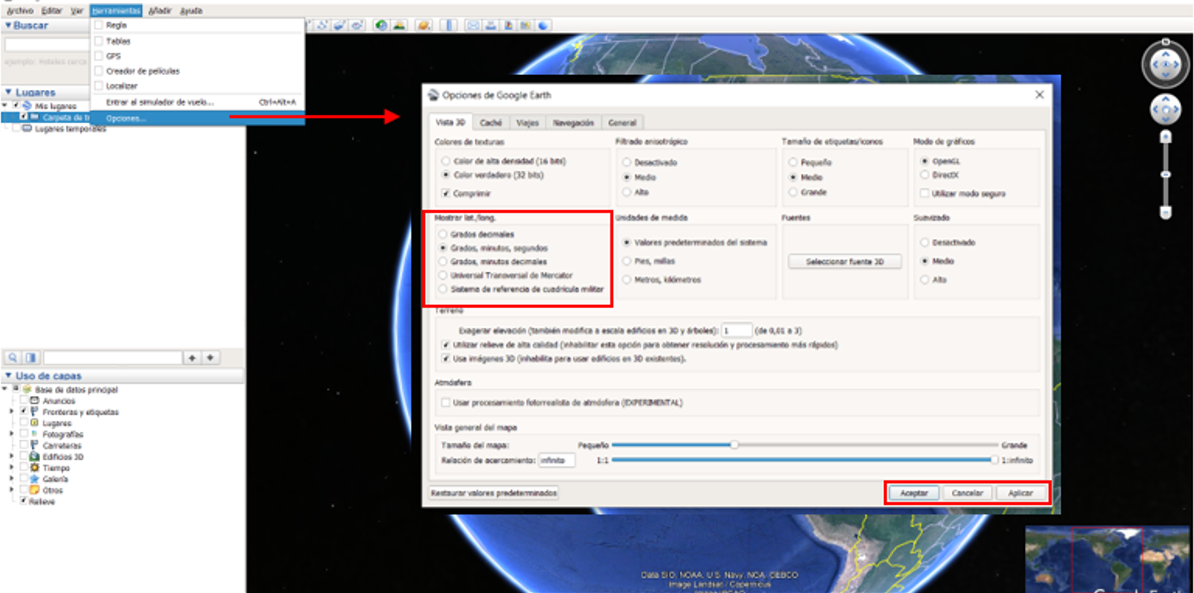Collapse the Uso de capas panel

(x=8, y=376)
